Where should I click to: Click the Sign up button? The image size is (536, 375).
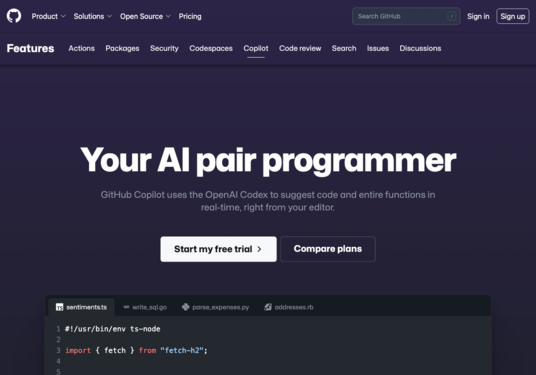[513, 16]
